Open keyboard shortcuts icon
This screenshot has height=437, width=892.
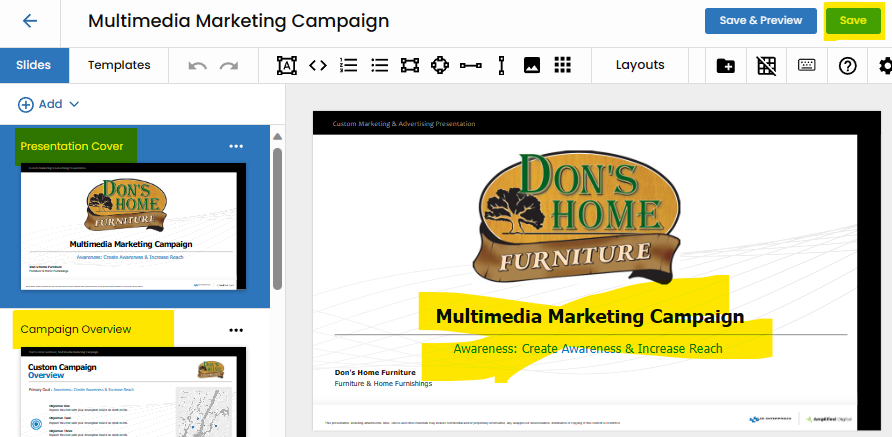coord(807,66)
